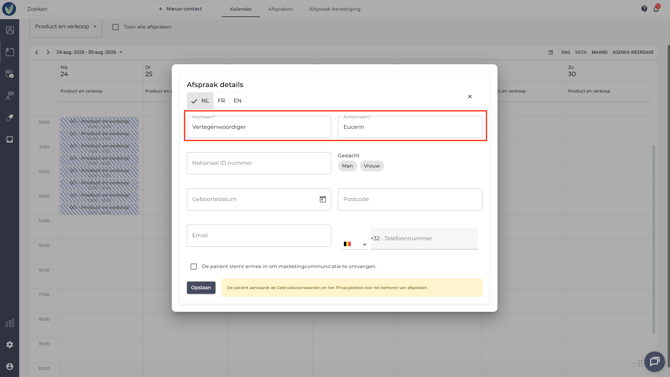Click the Nieuw contact button
The image size is (670, 377).
point(180,9)
